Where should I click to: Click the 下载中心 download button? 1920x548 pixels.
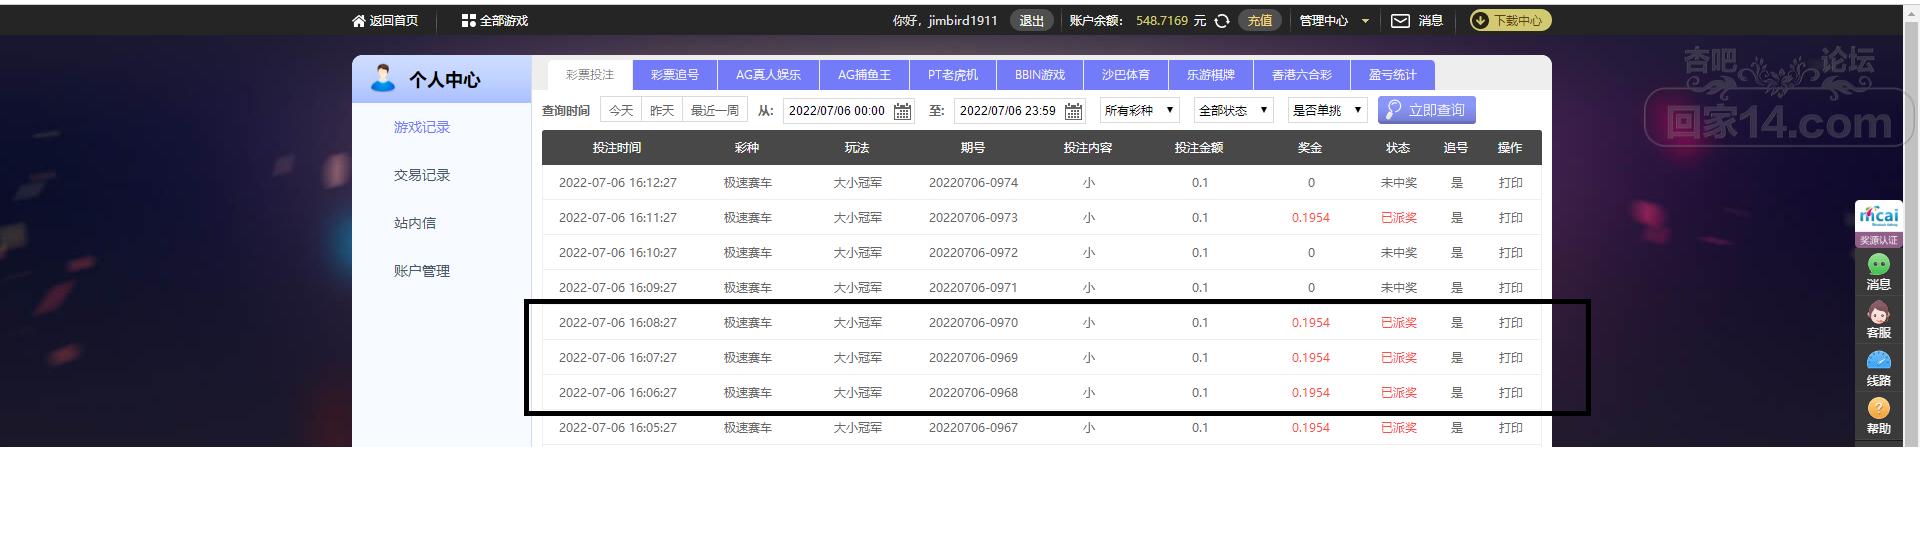(1510, 20)
